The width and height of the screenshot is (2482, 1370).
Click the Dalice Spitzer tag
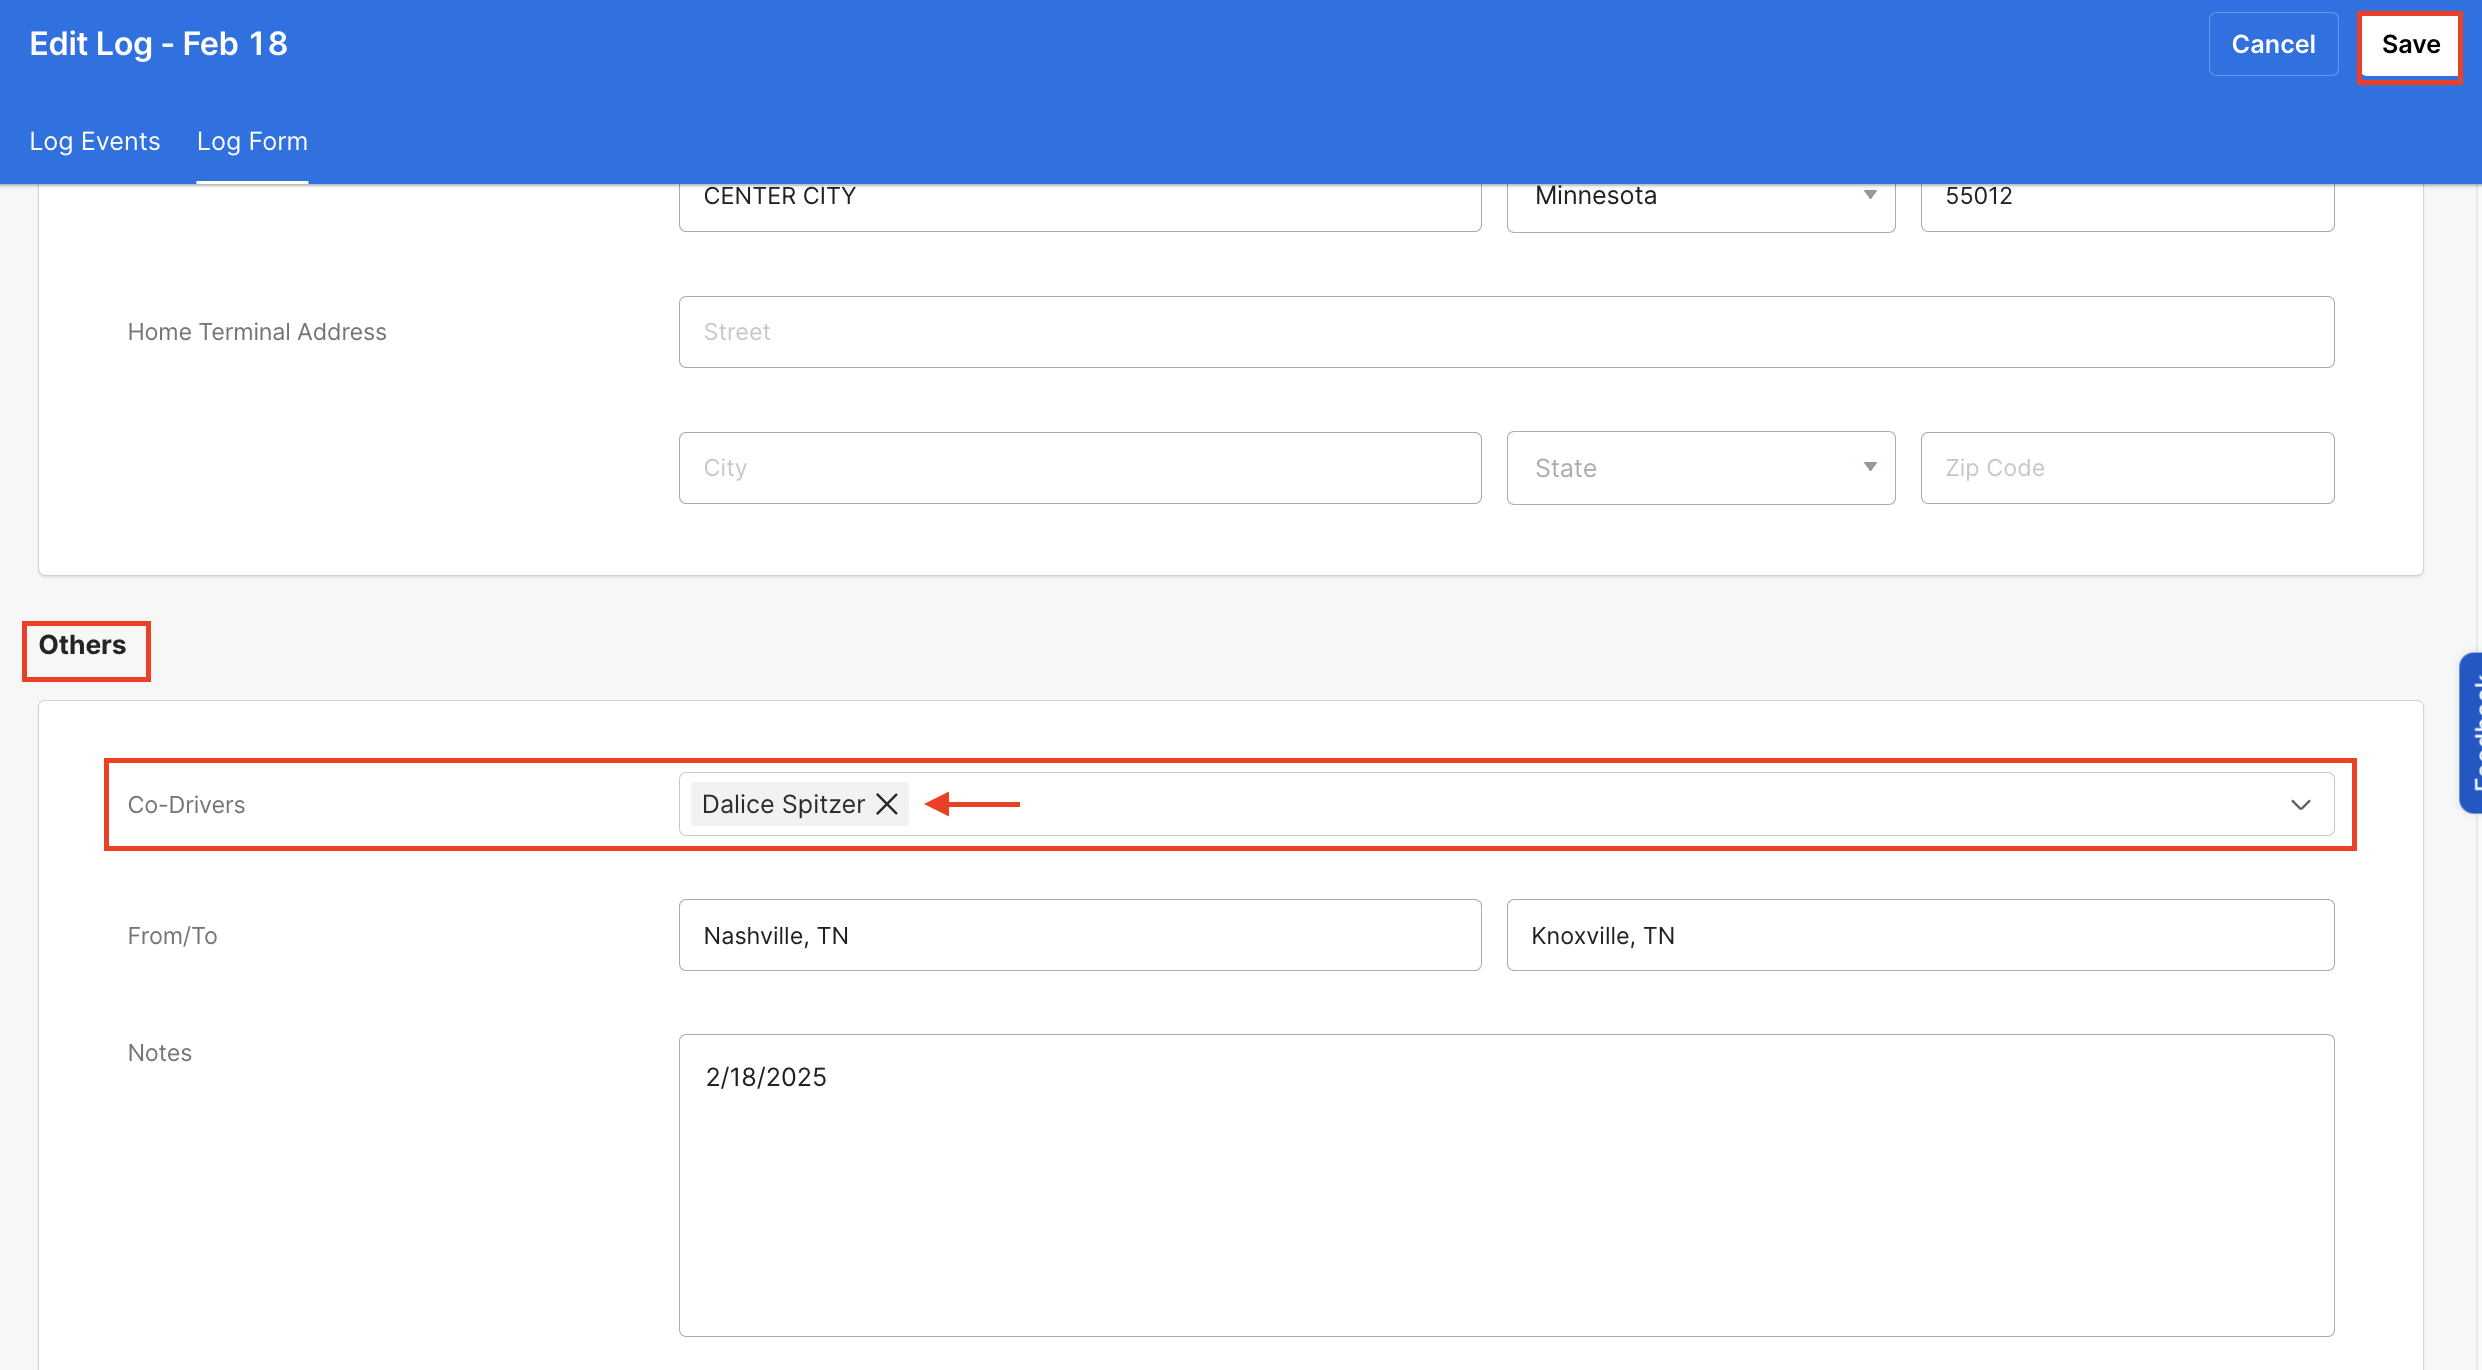[783, 804]
